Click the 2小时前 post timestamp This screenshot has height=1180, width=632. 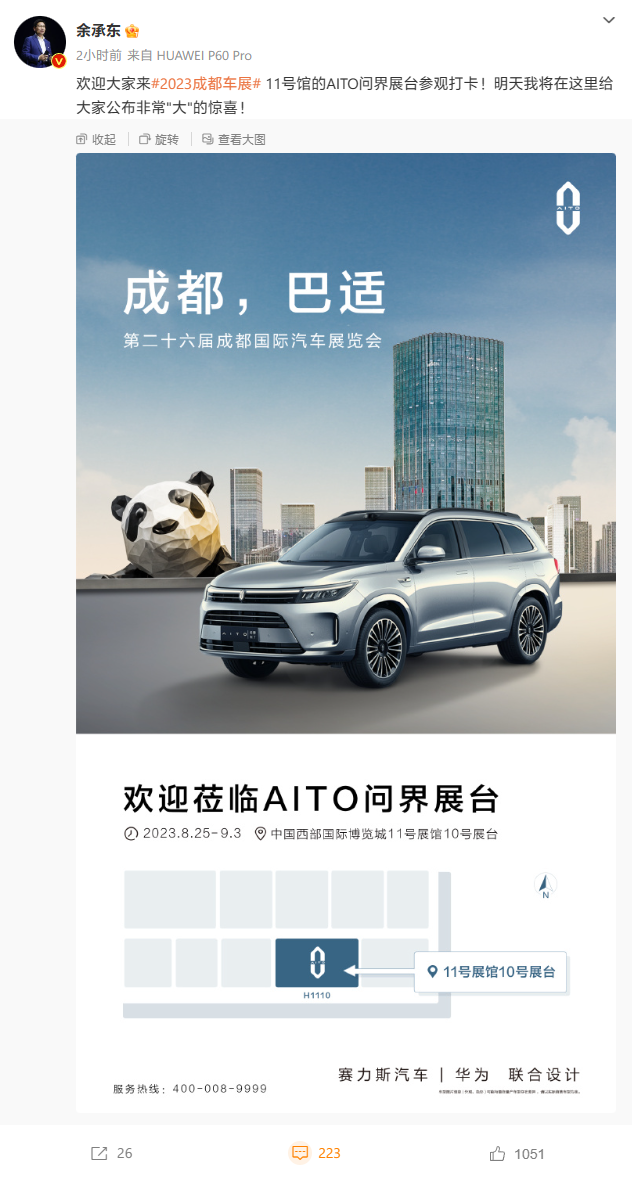click(x=98, y=56)
